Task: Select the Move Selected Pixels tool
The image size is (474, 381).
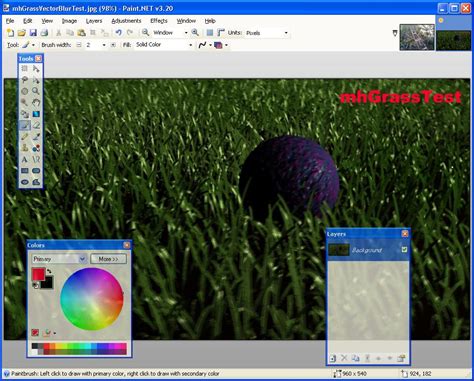Action: 36,69
